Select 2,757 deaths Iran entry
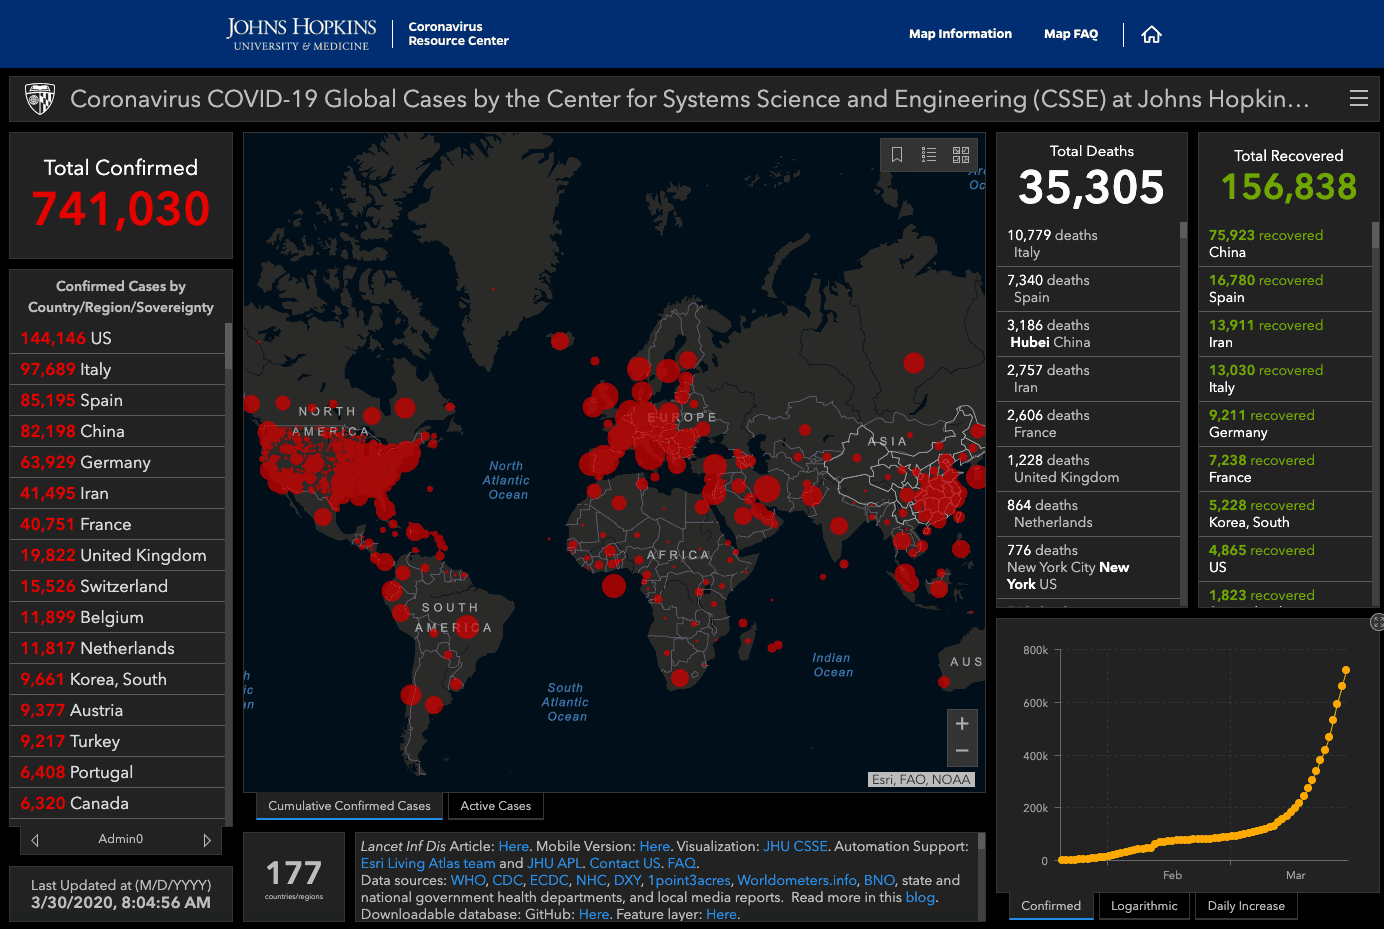 [x=1088, y=379]
